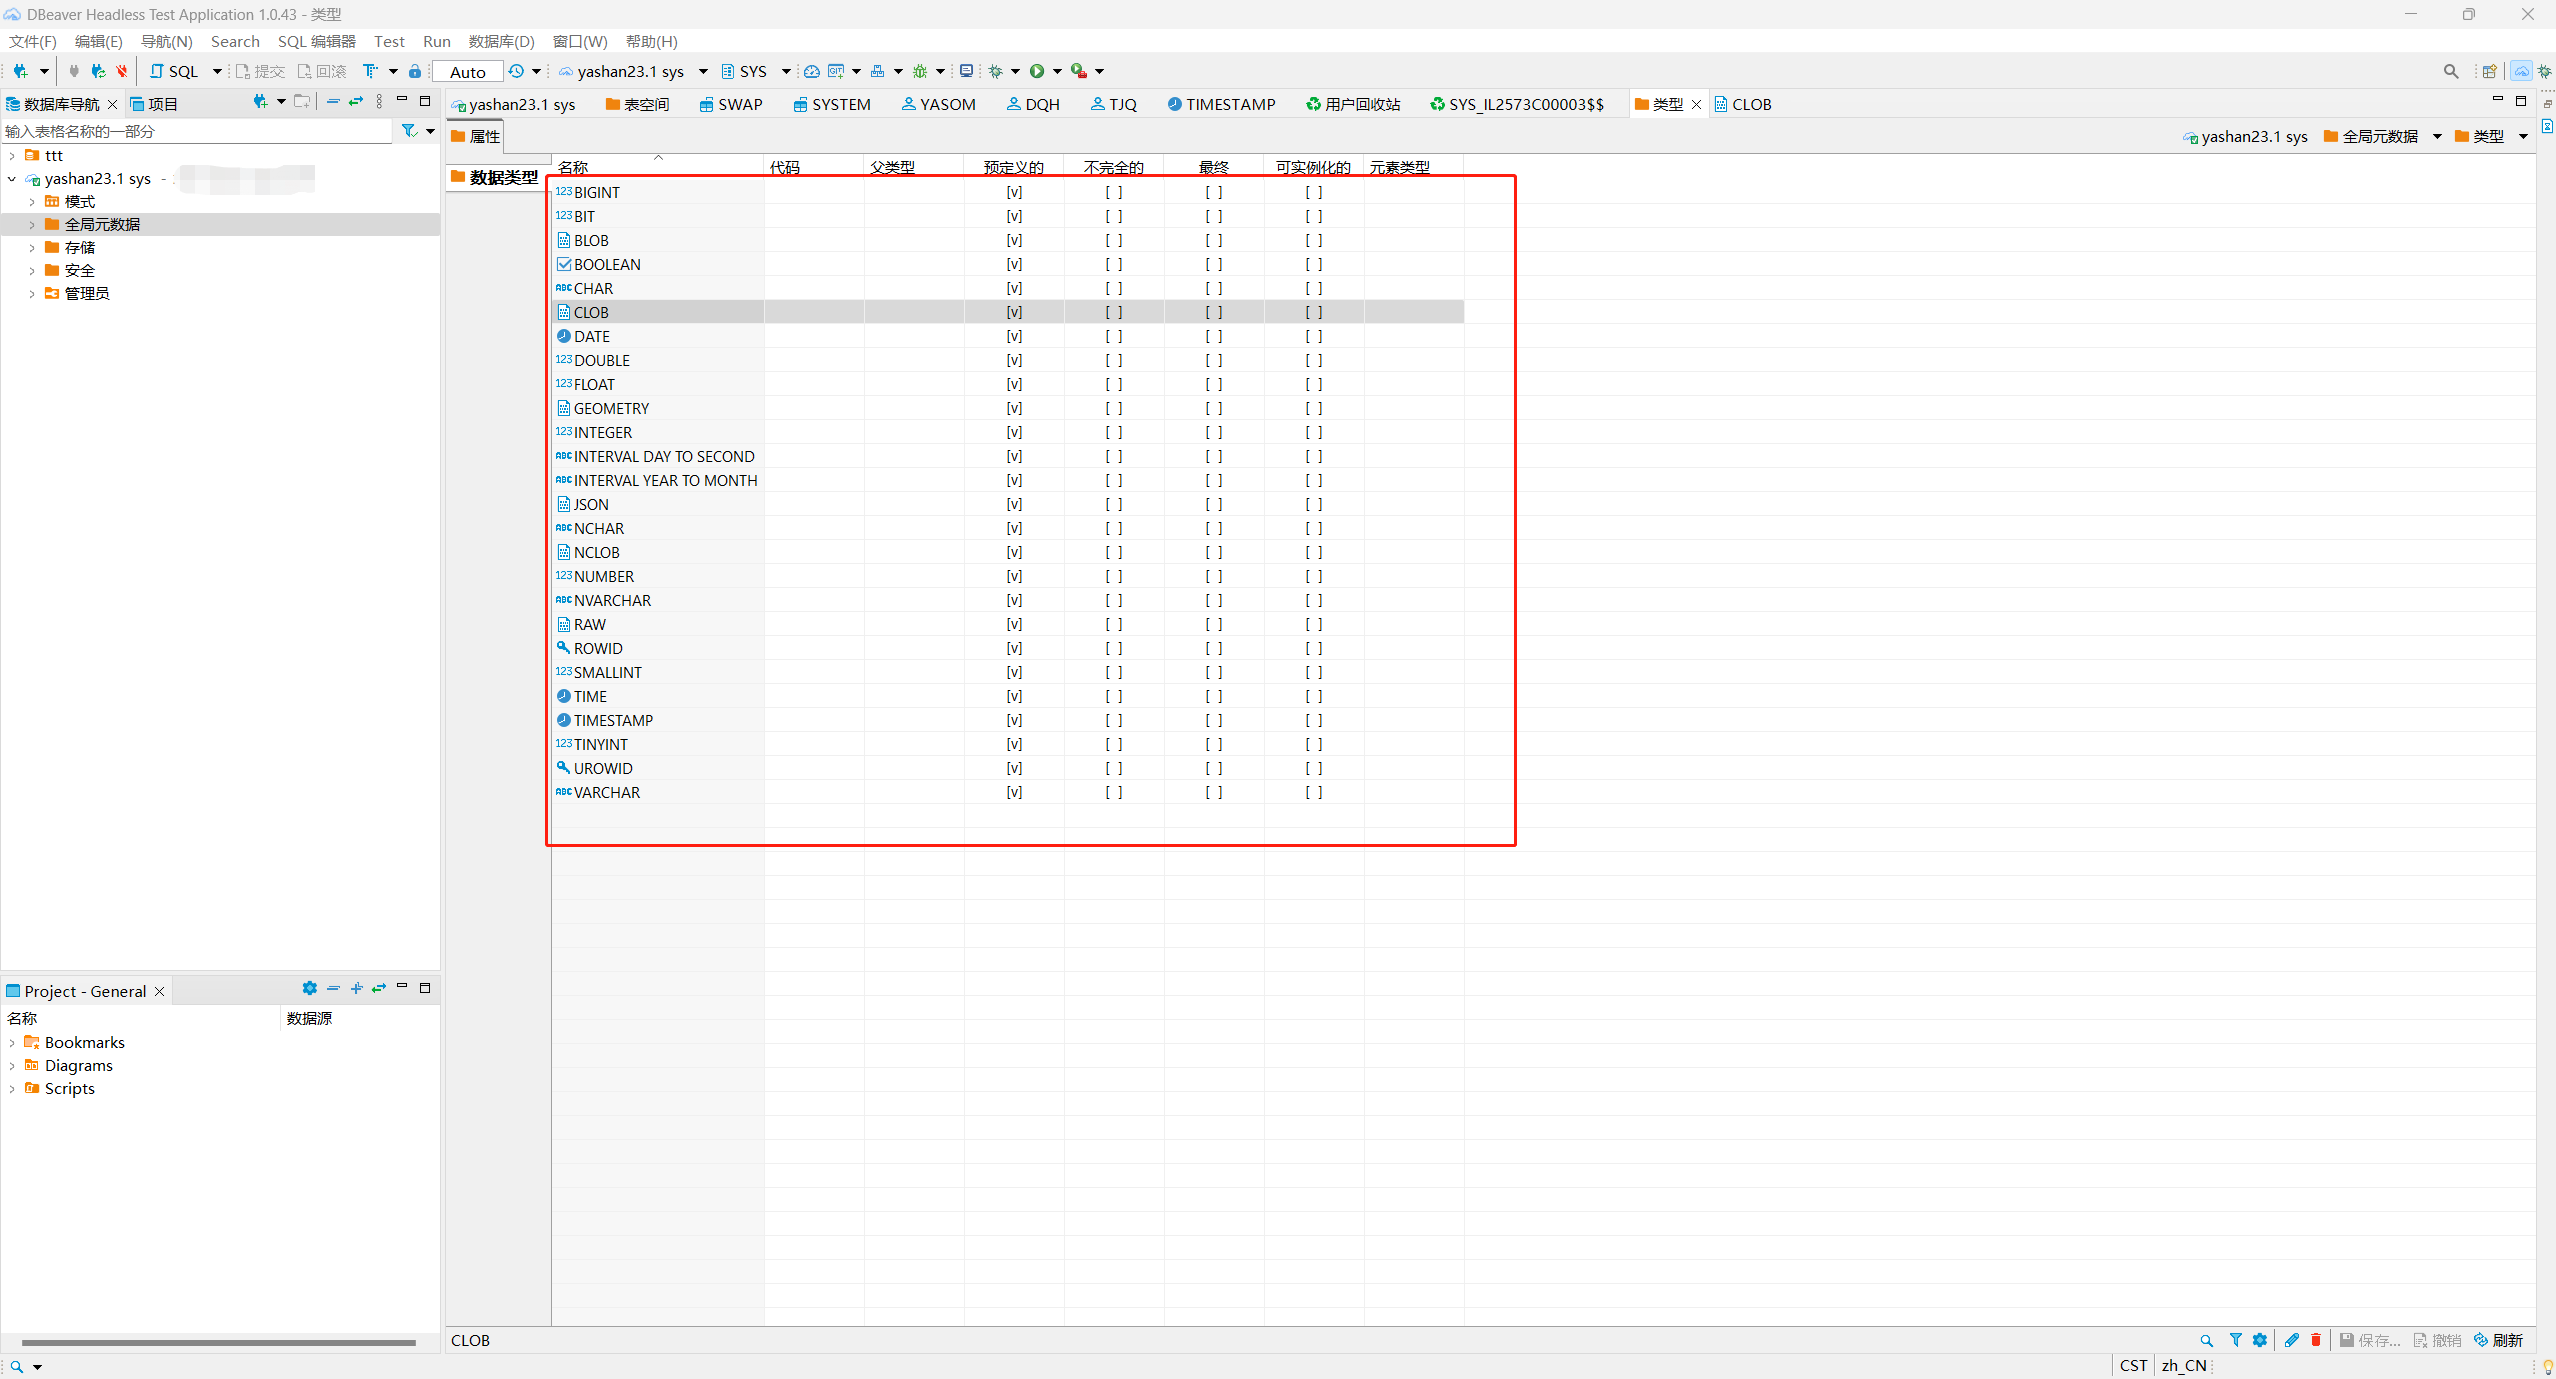Viewport: 2556px width, 1379px height.
Task: Click the Auto commit mode box
Action: 468,72
